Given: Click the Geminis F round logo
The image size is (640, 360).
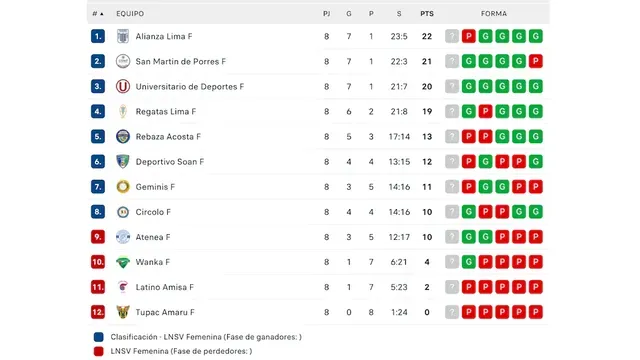Looking at the screenshot, I should point(123,187).
